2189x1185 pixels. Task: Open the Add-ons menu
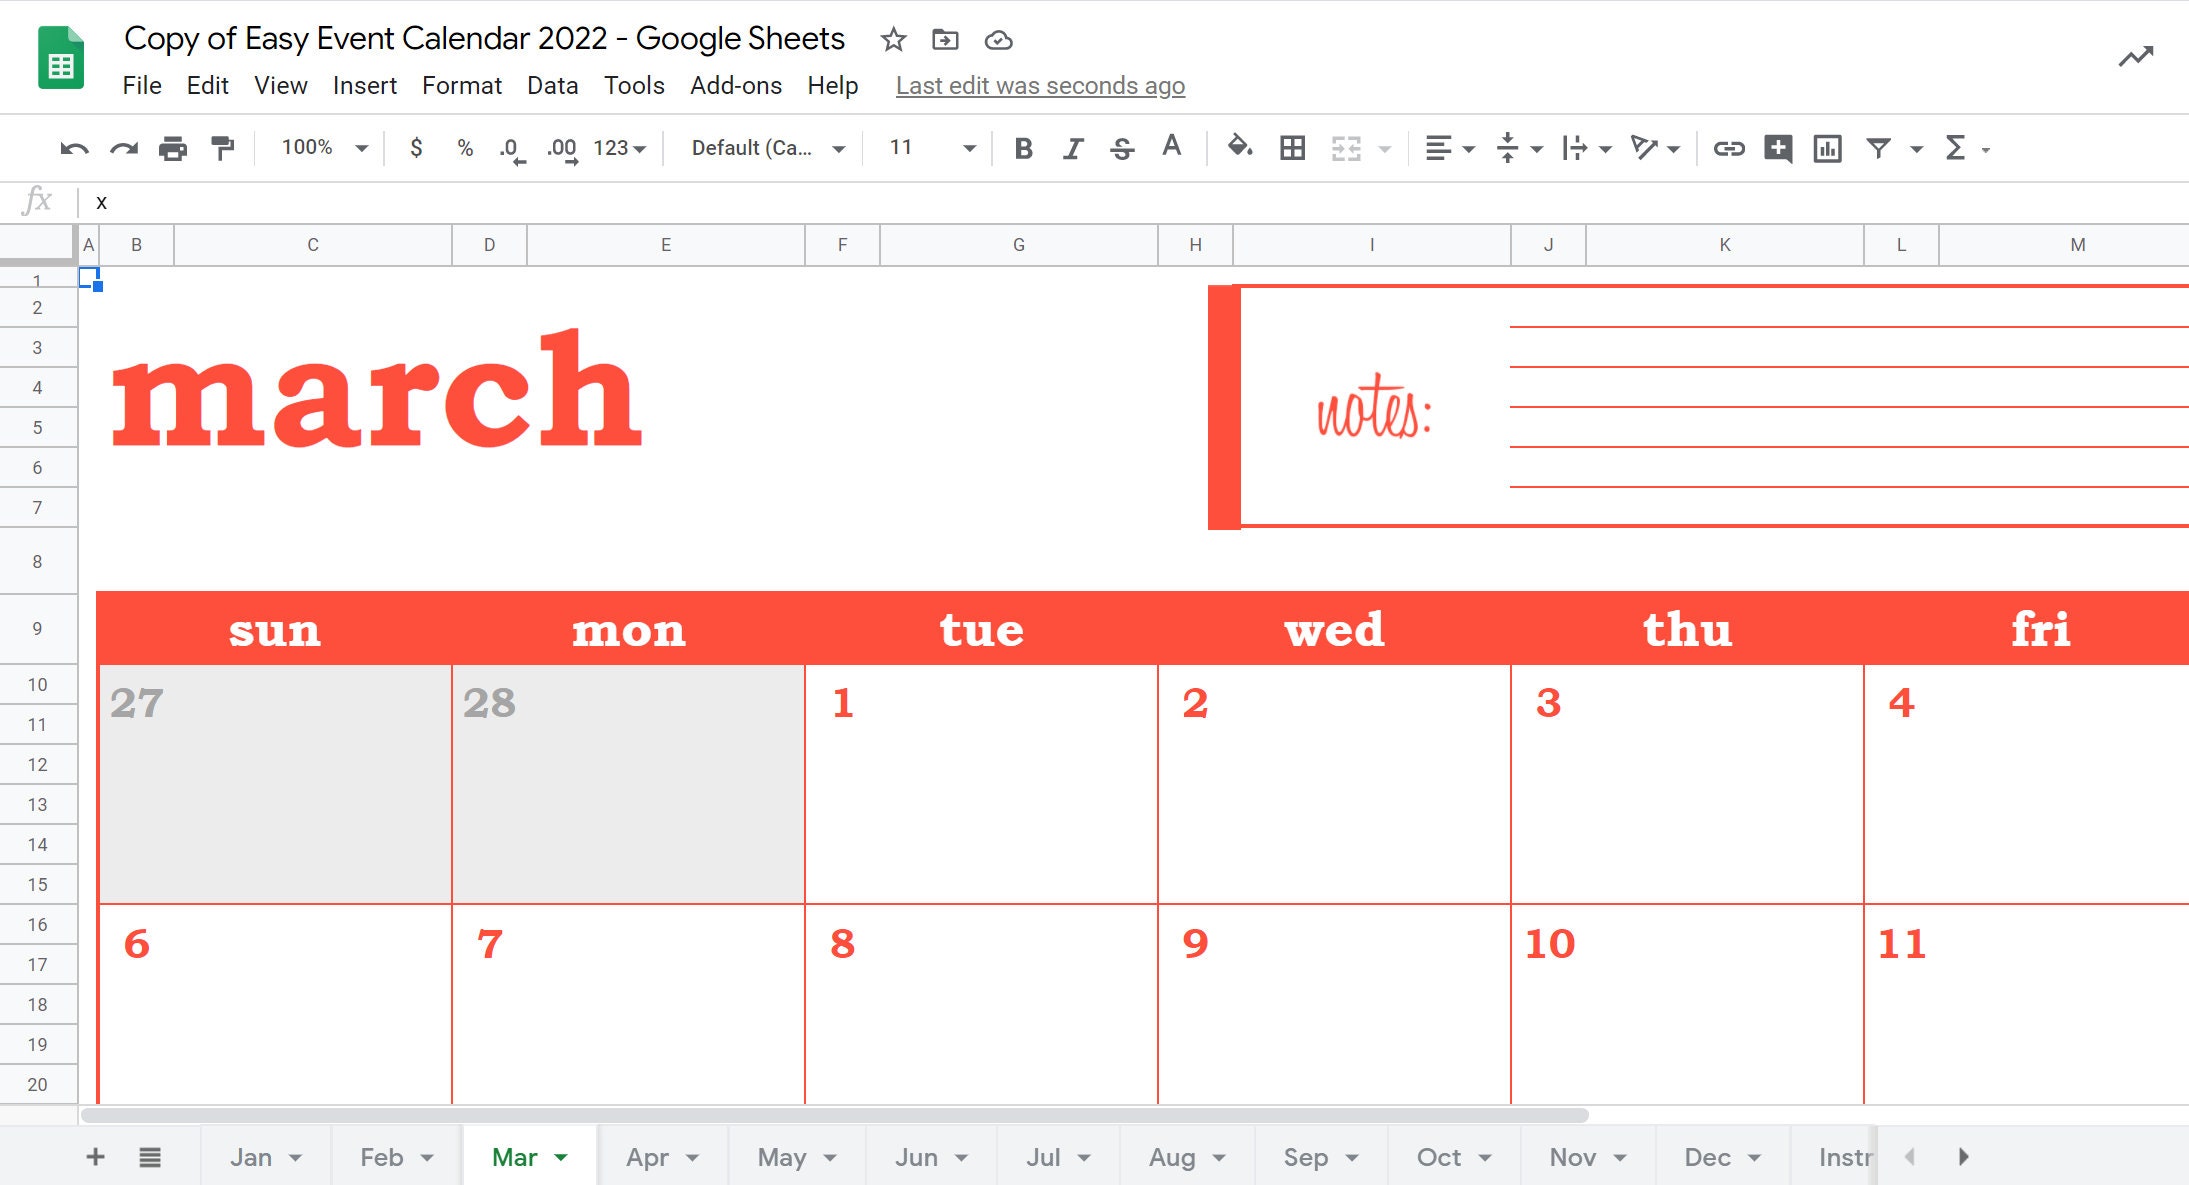coord(736,86)
